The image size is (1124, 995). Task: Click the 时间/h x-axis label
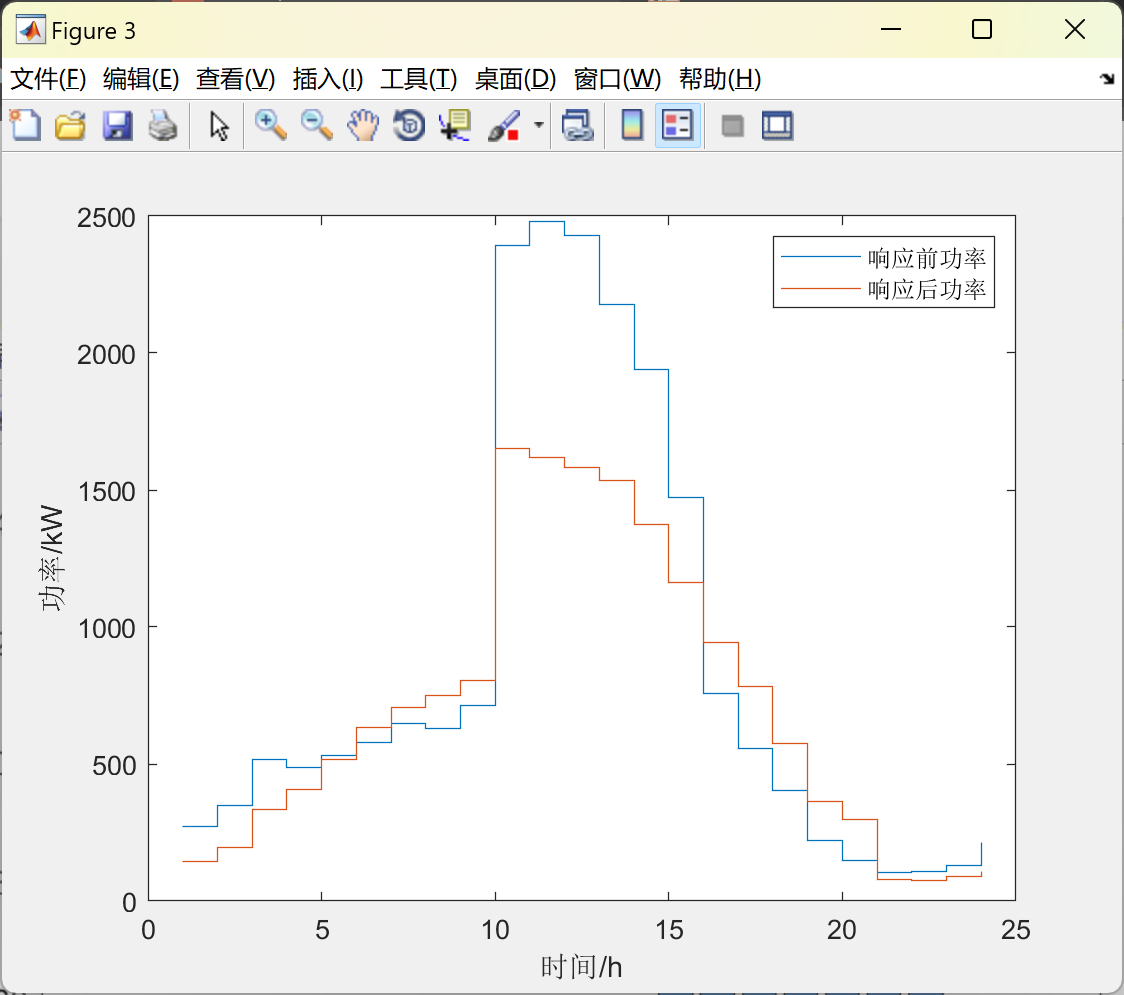[x=581, y=967]
